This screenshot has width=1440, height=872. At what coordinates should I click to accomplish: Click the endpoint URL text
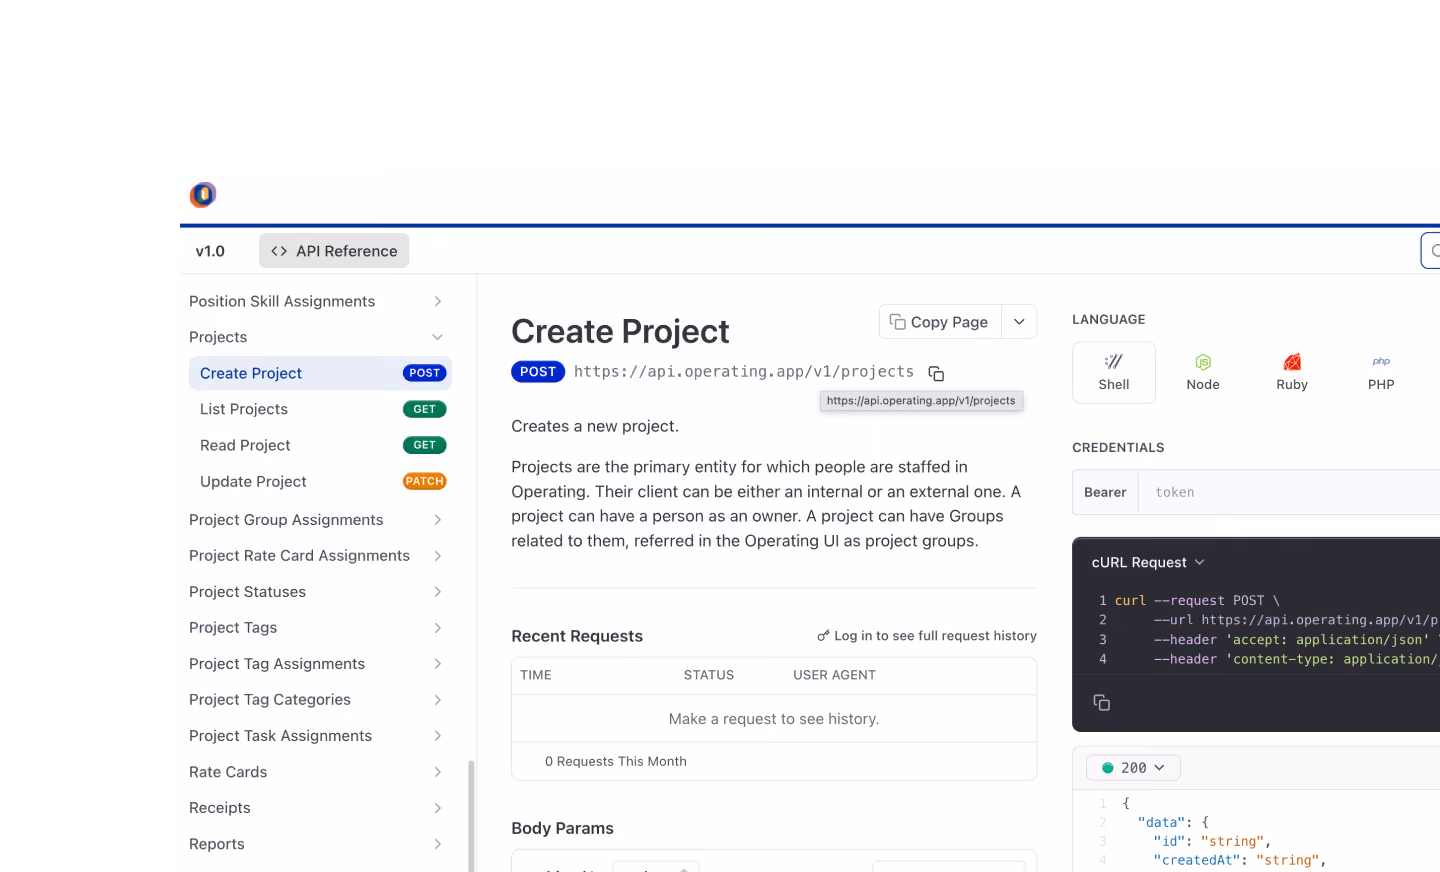pos(744,372)
